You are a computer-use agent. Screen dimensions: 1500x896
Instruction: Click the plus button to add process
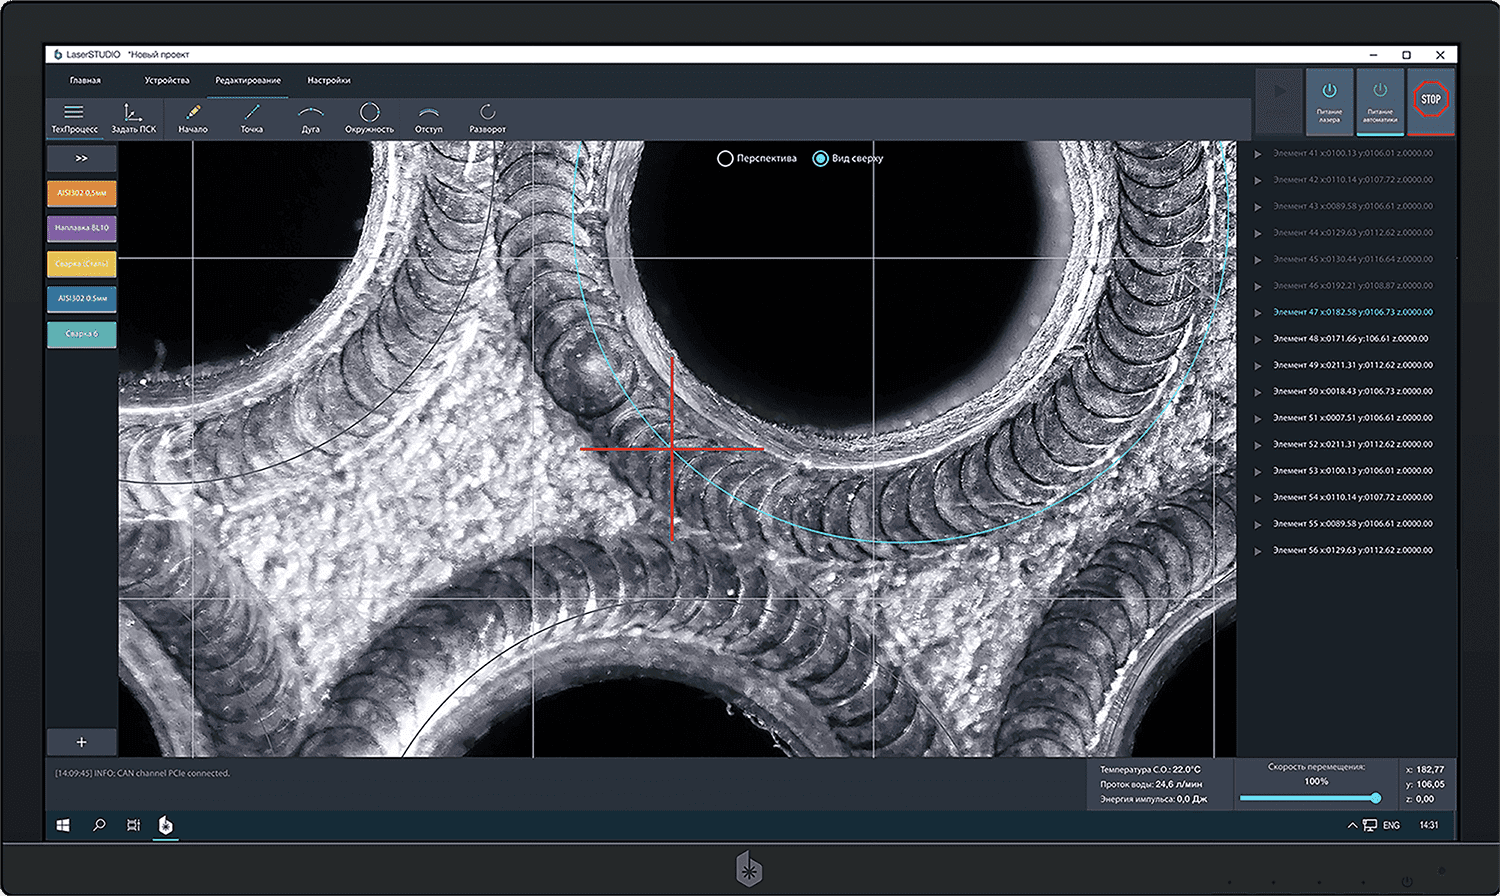[x=82, y=742]
